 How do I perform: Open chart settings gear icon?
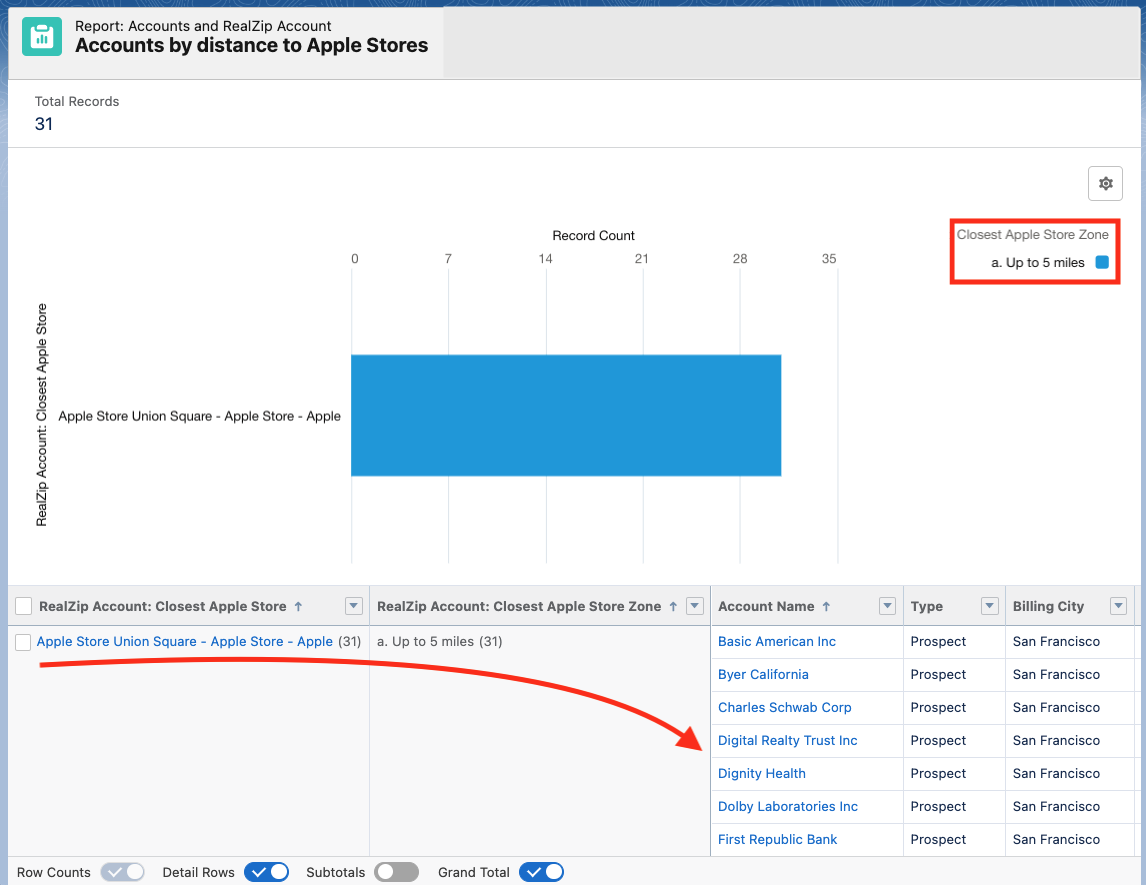(x=1105, y=183)
